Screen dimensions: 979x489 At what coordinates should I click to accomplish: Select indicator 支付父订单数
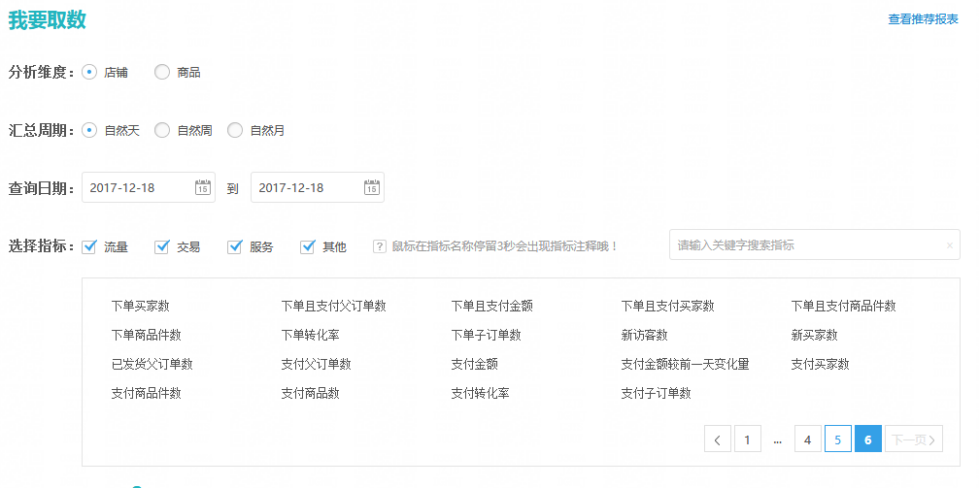click(316, 364)
